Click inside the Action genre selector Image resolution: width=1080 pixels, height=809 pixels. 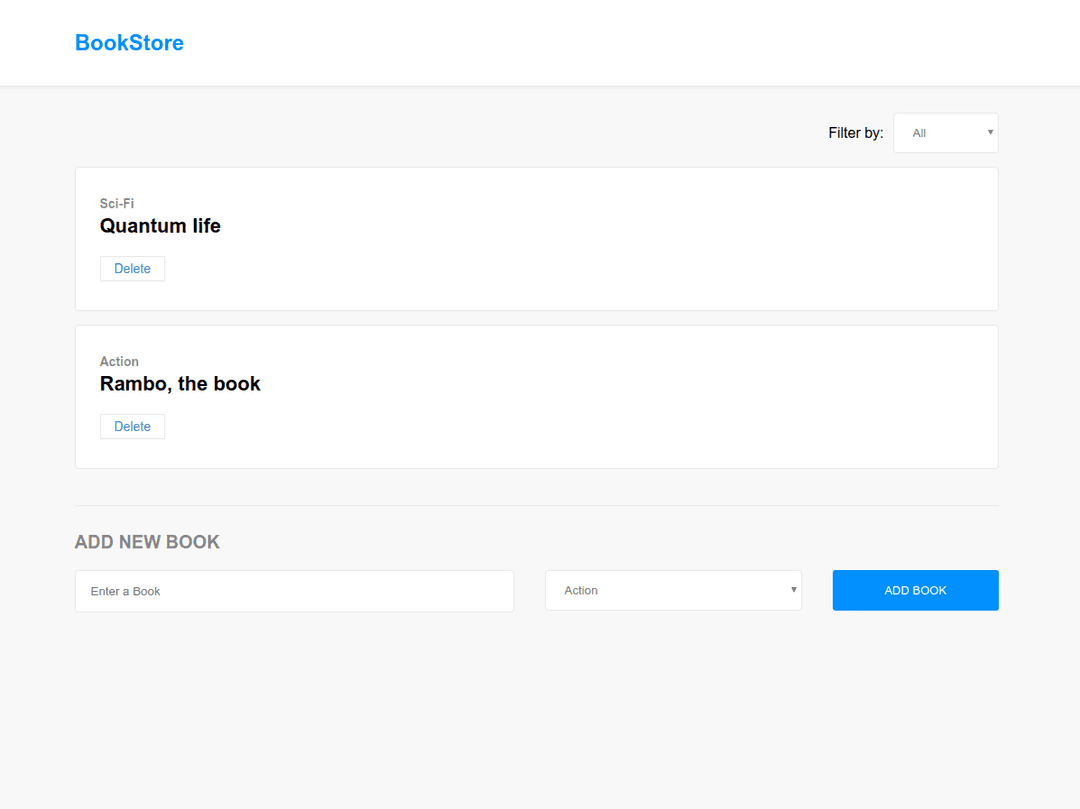coord(672,590)
